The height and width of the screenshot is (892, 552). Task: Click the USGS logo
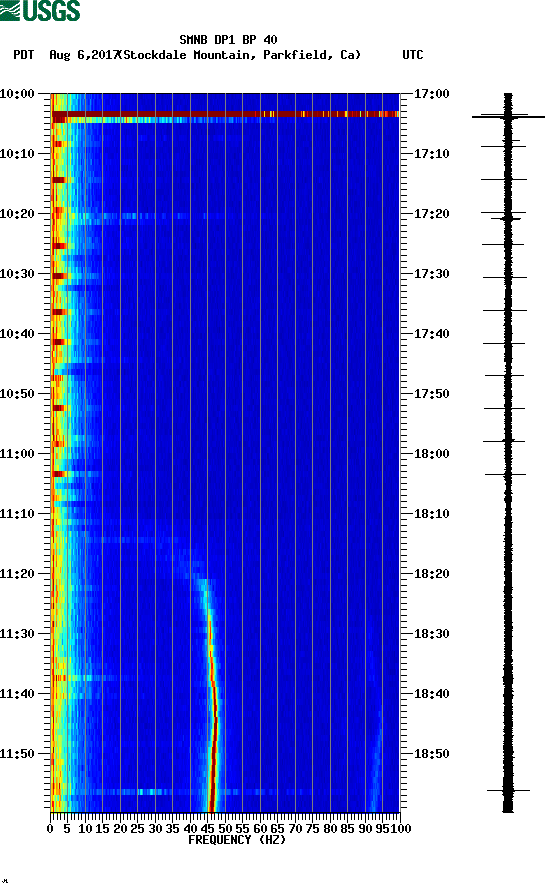click(x=40, y=10)
